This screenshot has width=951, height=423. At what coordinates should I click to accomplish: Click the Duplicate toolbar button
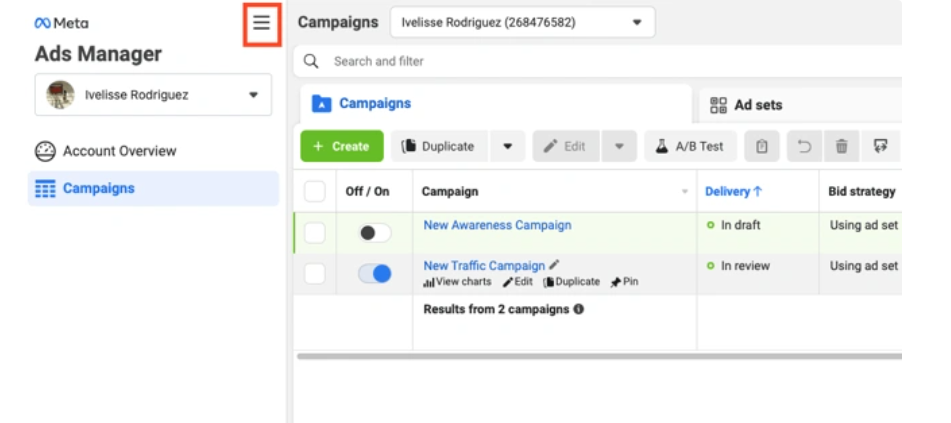439,146
